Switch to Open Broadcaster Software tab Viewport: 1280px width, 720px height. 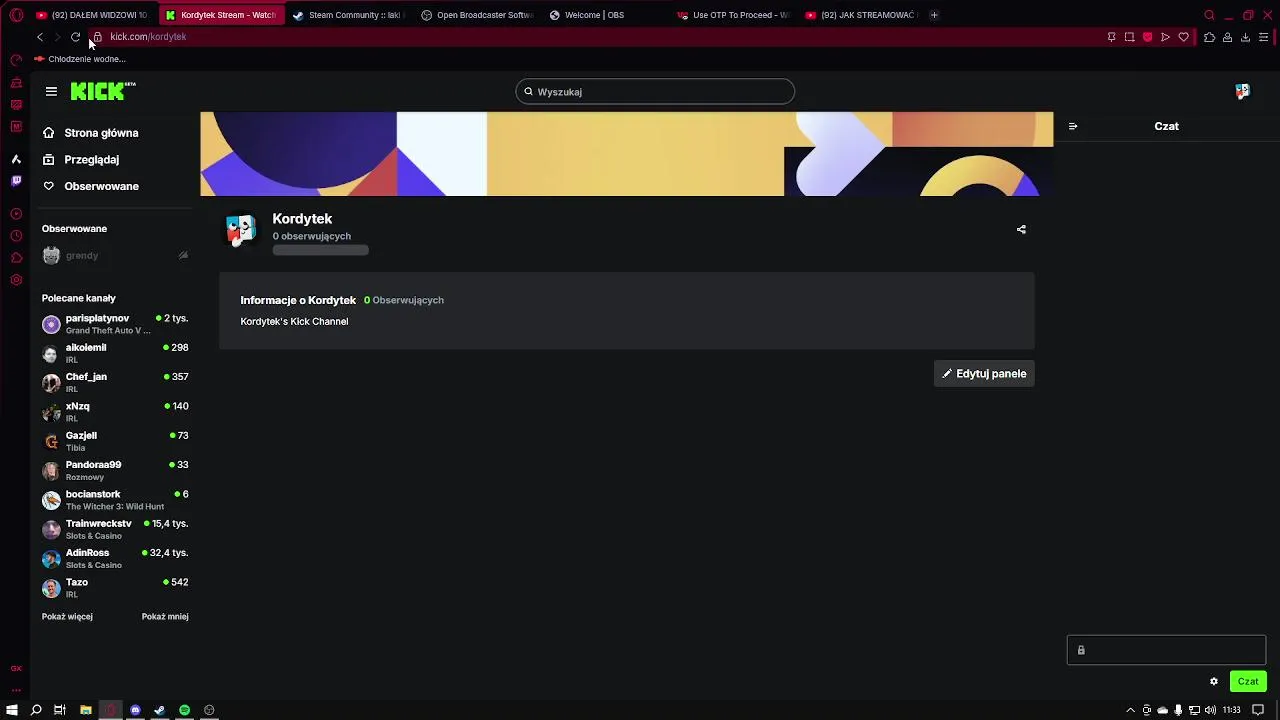(x=477, y=15)
